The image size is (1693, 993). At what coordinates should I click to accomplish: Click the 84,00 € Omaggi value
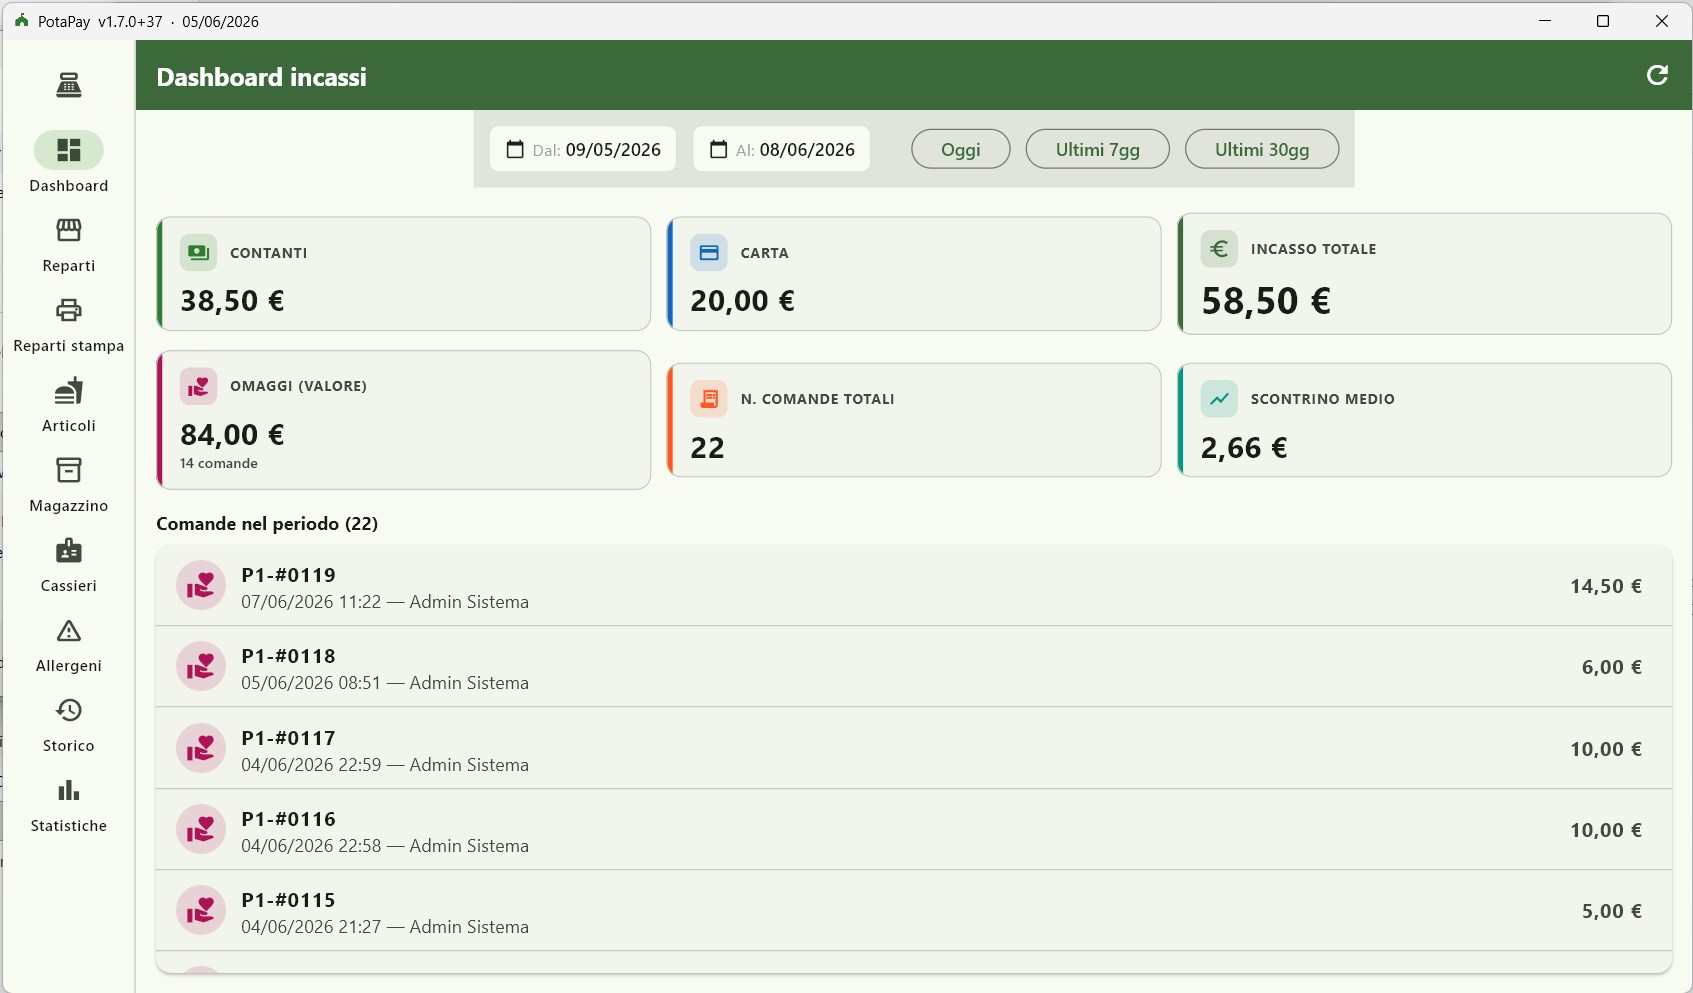(x=232, y=435)
